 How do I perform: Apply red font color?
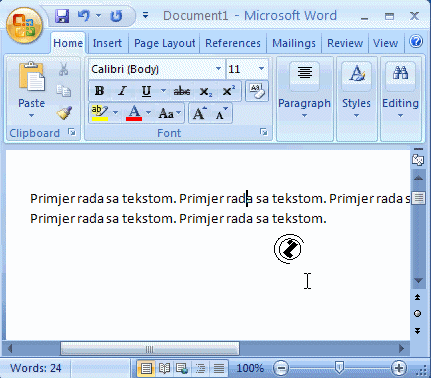[134, 113]
